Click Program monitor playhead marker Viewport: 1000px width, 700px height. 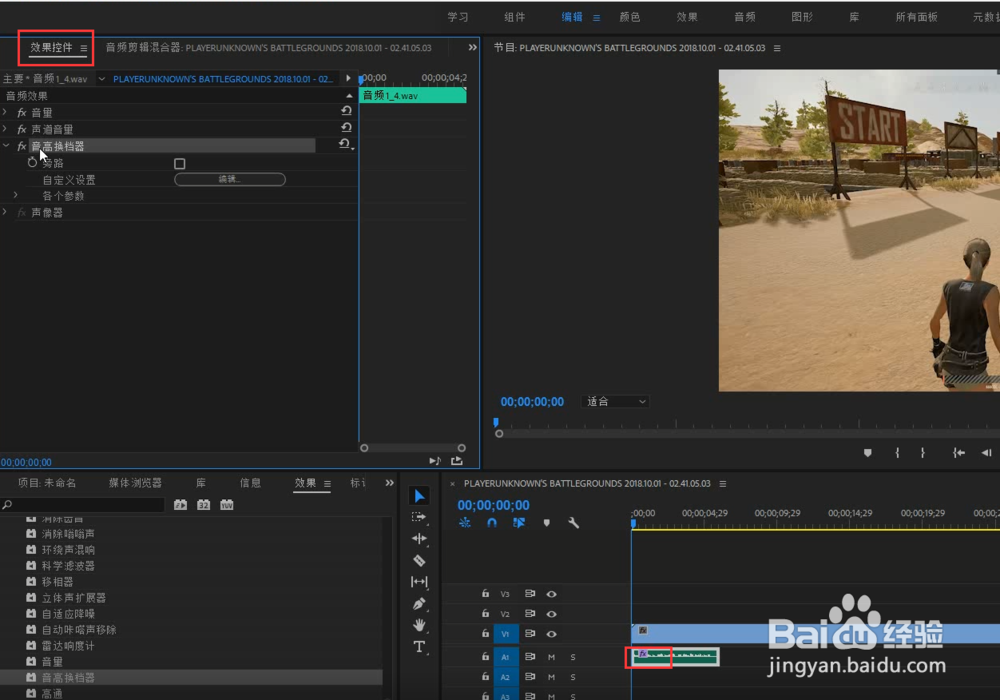tap(496, 422)
